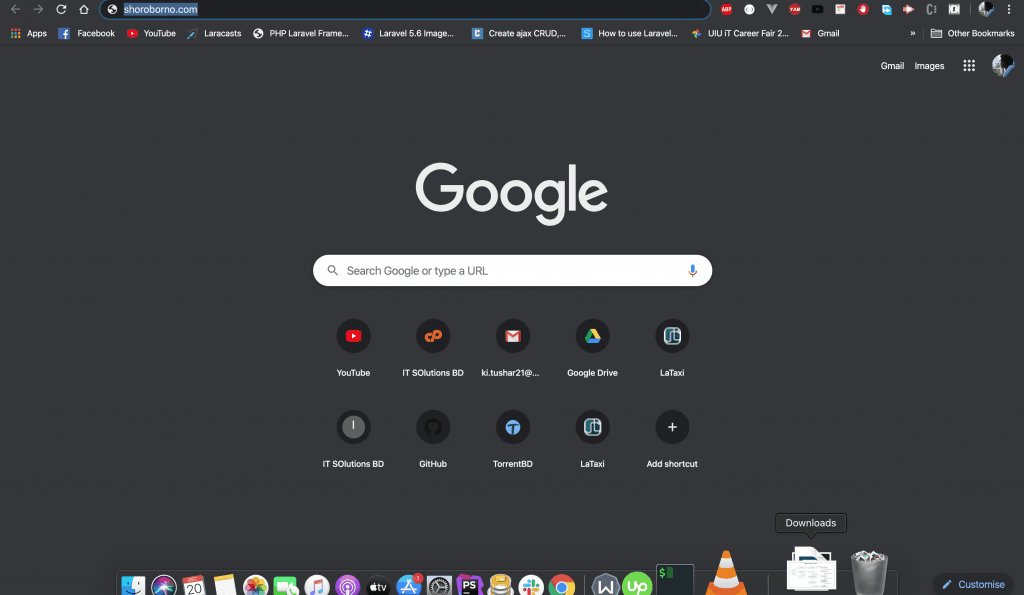Open Chrome from the Dock
Viewport: 1024px width, 595px height.
562,585
